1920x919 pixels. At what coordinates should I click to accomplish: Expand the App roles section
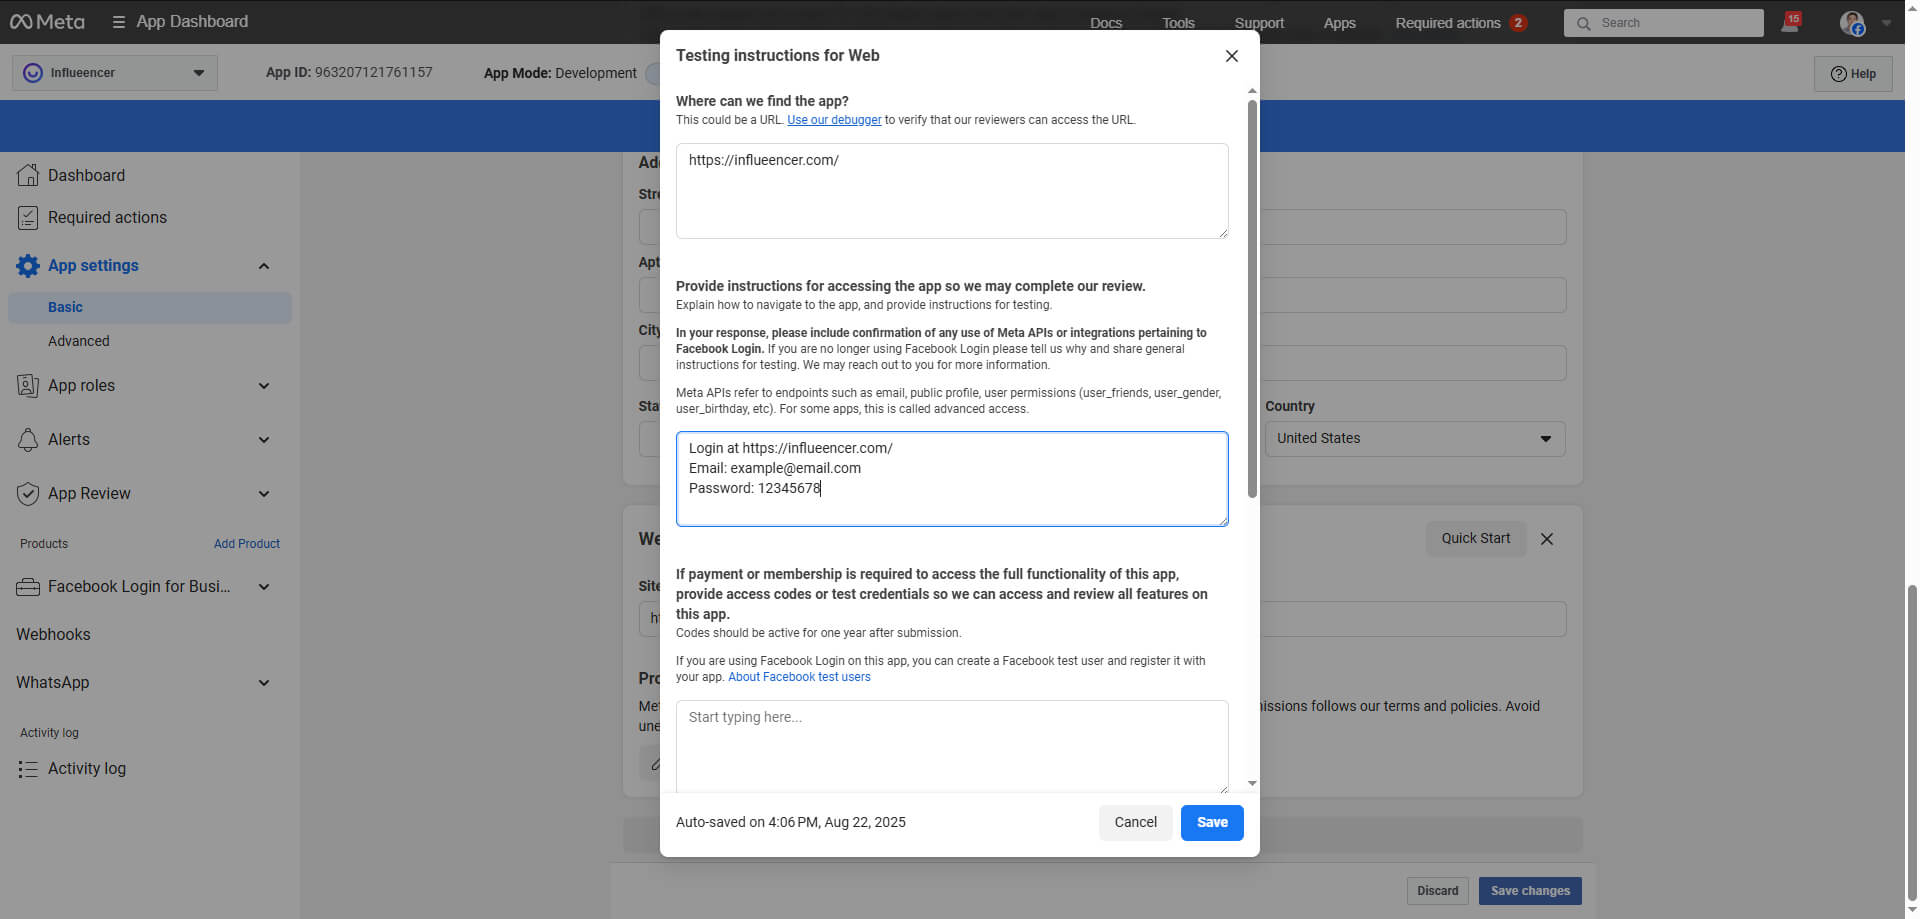click(264, 386)
